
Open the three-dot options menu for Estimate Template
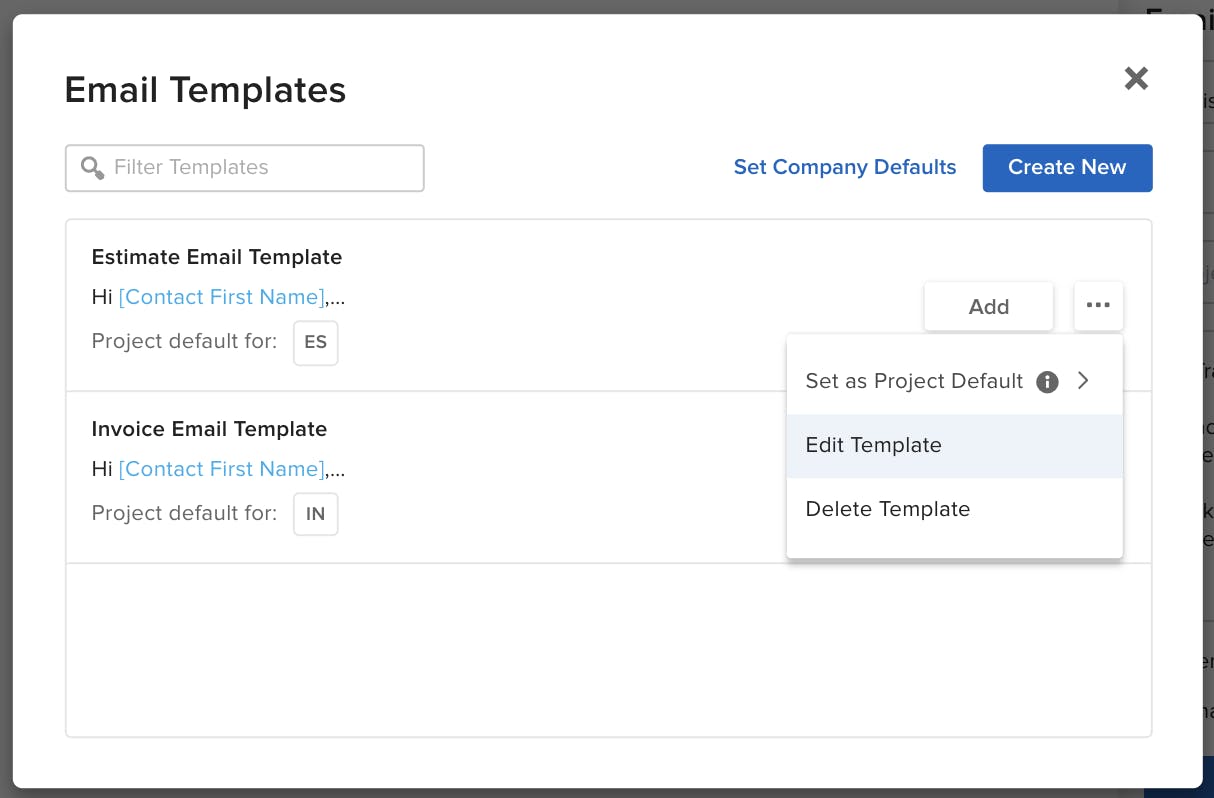(x=1098, y=306)
